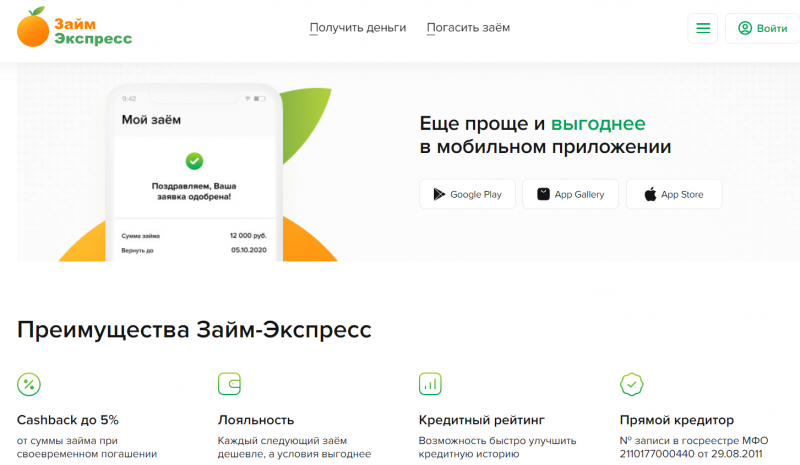800x465 pixels.
Task: Click the wallet Лояльность icon
Action: [x=229, y=384]
